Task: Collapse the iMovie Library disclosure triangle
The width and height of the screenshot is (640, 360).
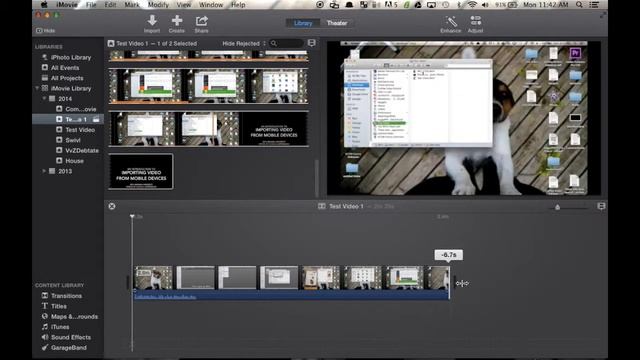Action: click(37, 88)
